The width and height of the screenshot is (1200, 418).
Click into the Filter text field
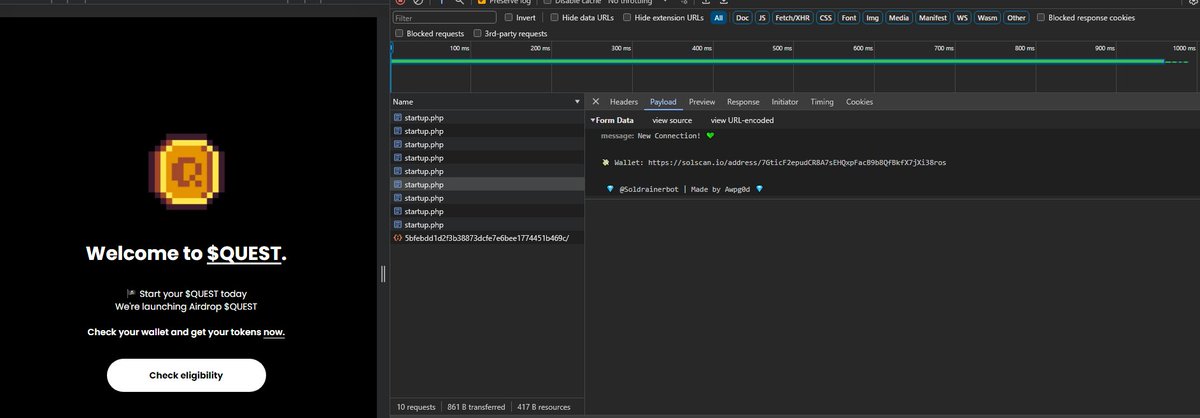click(444, 18)
